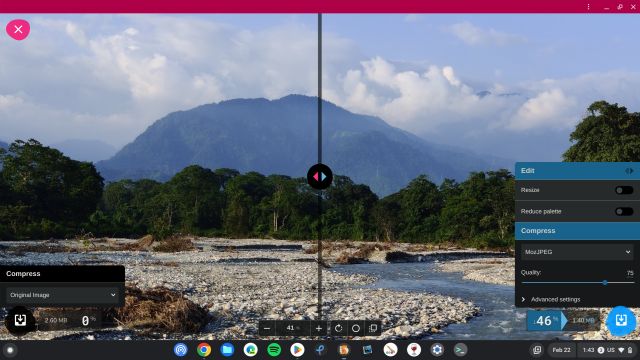Click the Resize label
Image resolution: width=640 pixels, height=360 pixels.
click(530, 190)
